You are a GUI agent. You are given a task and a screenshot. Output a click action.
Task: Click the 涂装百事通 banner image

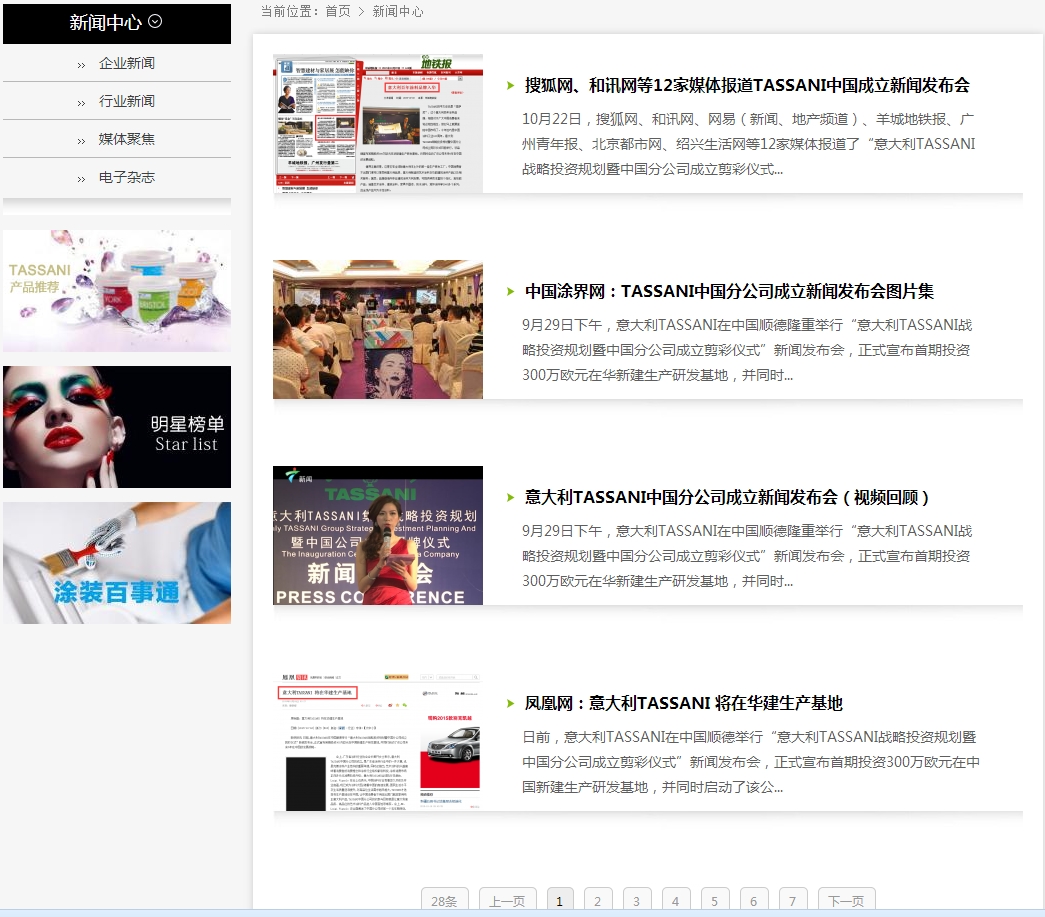click(117, 563)
